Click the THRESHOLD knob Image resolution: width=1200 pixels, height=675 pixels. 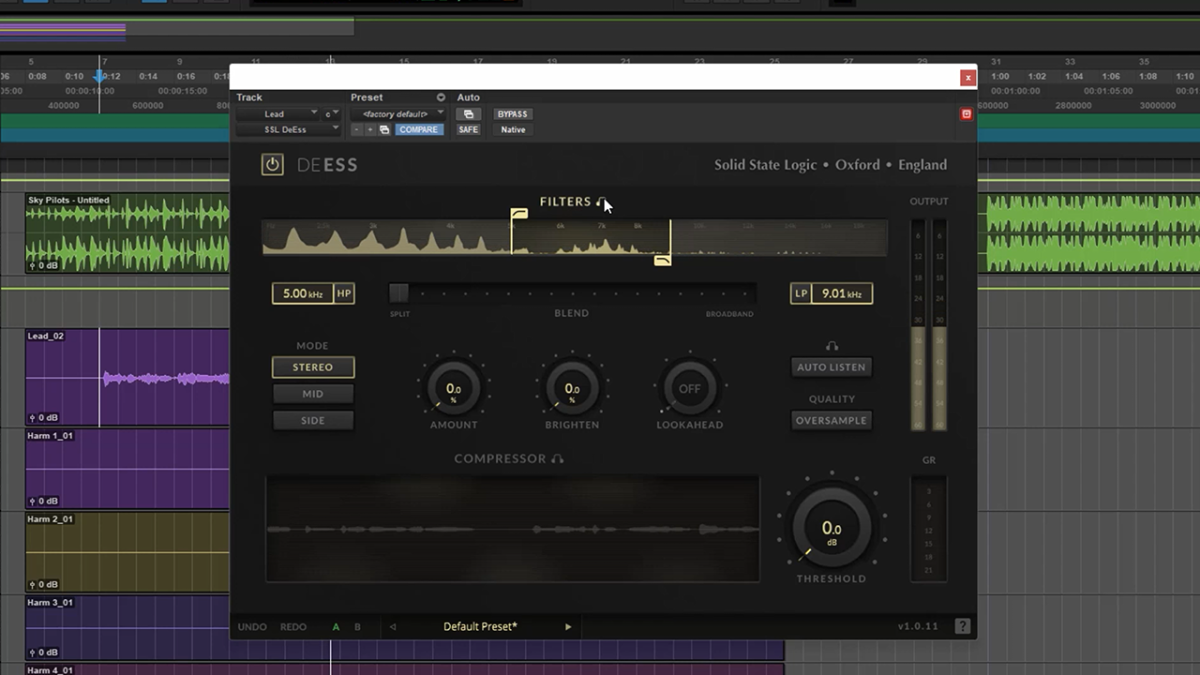[x=831, y=528]
